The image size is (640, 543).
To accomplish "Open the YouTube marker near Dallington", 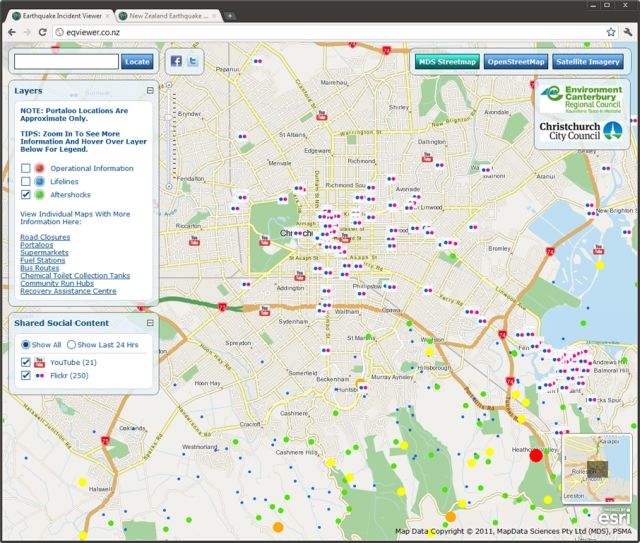I will point(427,157).
